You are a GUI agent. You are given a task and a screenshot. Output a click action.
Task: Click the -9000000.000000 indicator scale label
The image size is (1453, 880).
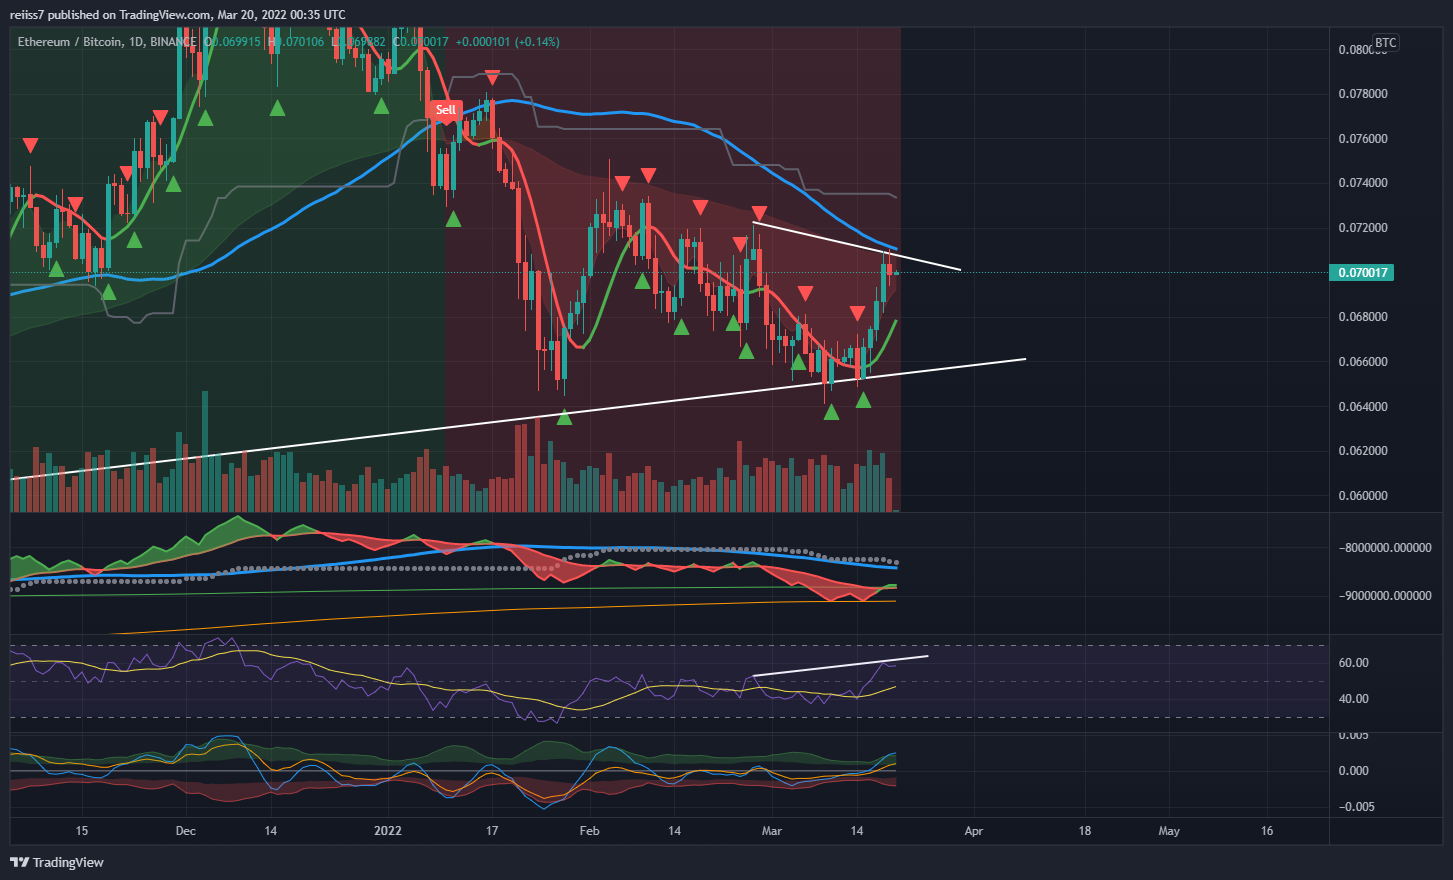pos(1386,596)
